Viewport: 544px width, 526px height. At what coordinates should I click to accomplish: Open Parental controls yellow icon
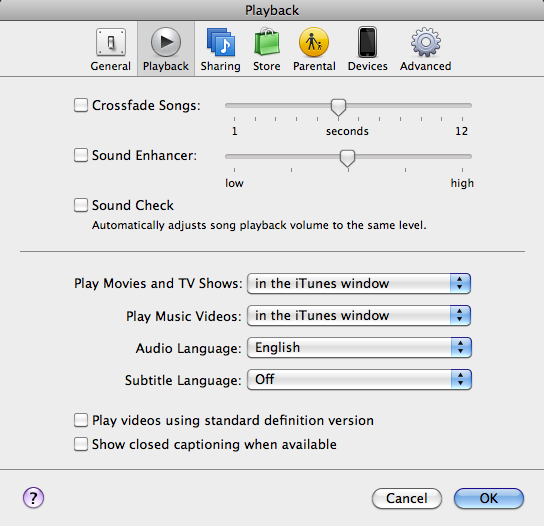[314, 42]
